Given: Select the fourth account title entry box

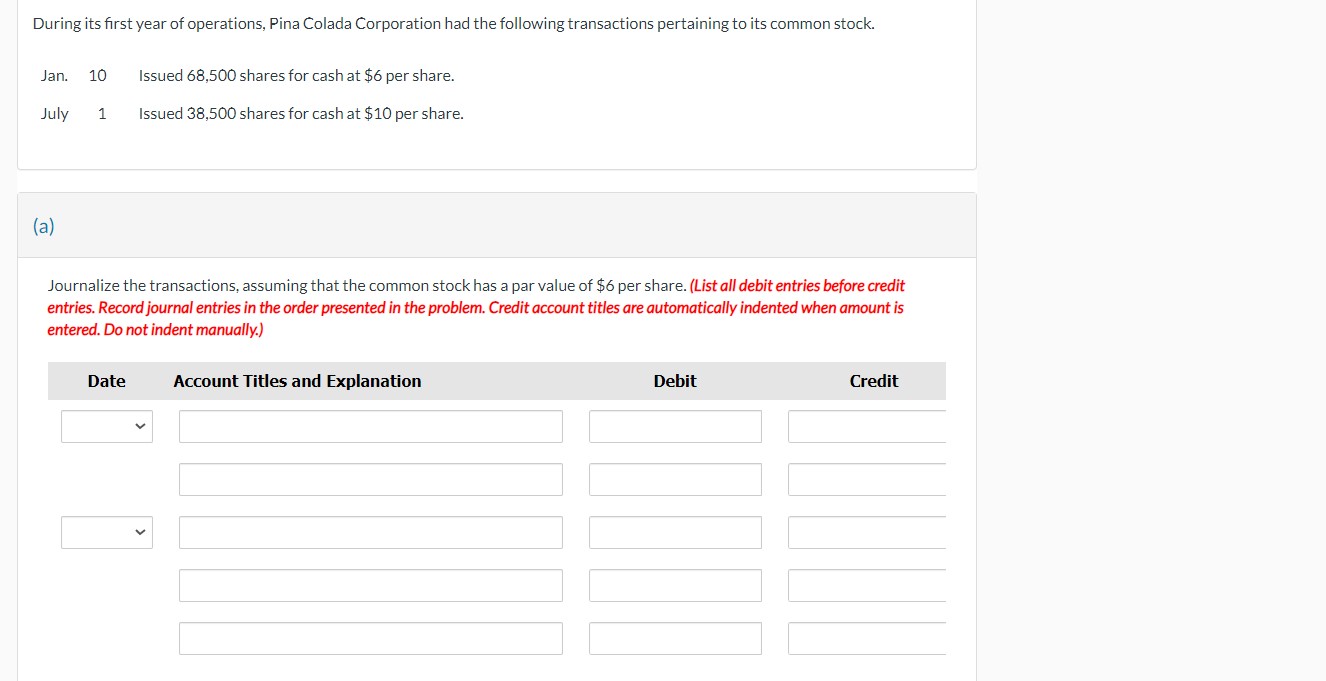Looking at the screenshot, I should [370, 585].
